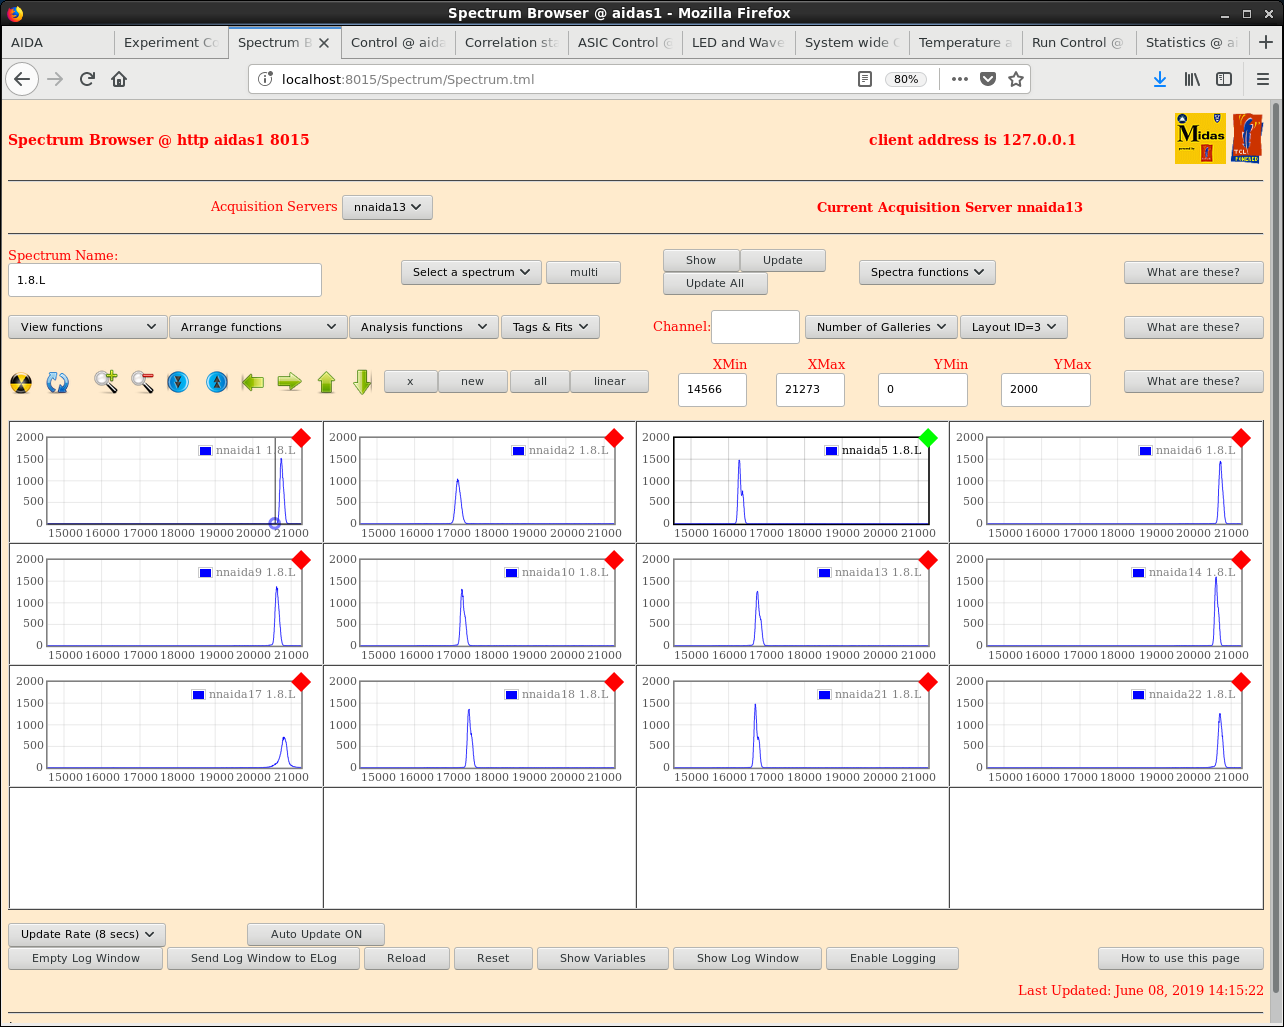The width and height of the screenshot is (1284, 1027).
Task: Click the blue nnaida2 legend color swatch
Action: click(518, 451)
